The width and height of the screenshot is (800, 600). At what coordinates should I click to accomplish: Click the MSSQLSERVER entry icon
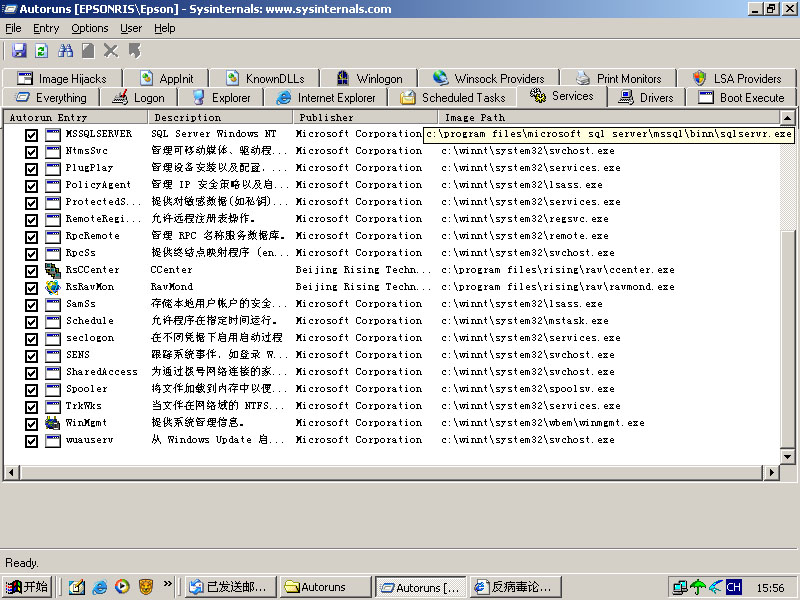[x=53, y=135]
